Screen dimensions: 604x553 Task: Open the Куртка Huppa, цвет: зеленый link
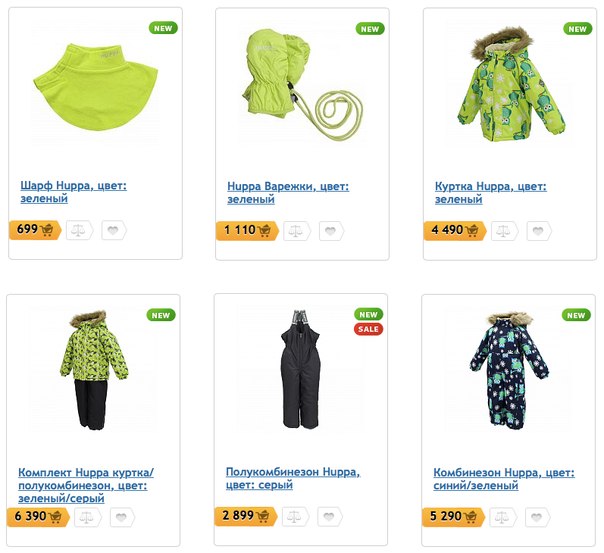point(491,193)
